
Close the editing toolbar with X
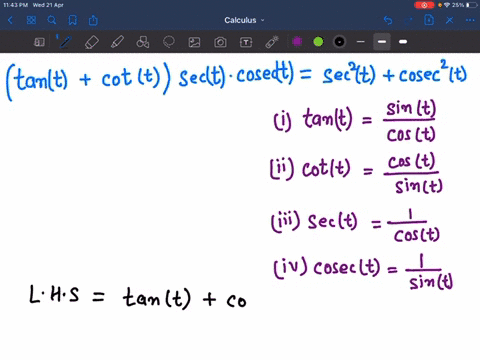coord(449,20)
